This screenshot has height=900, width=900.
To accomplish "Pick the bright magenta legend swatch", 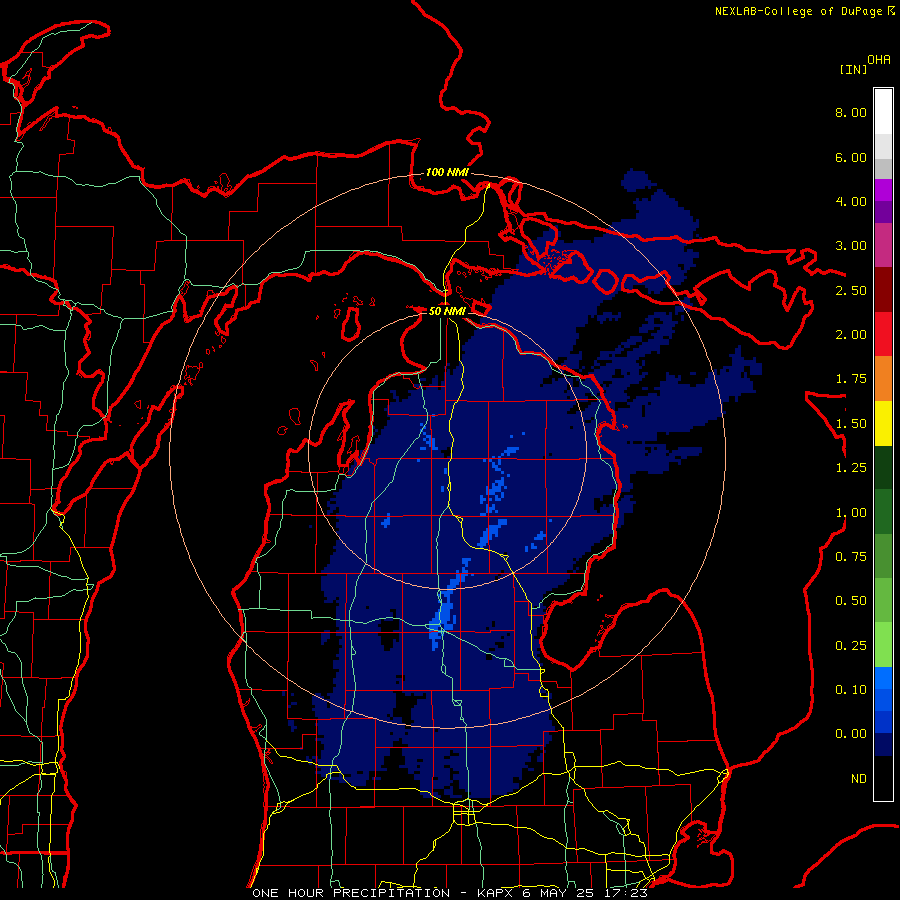I will [883, 190].
